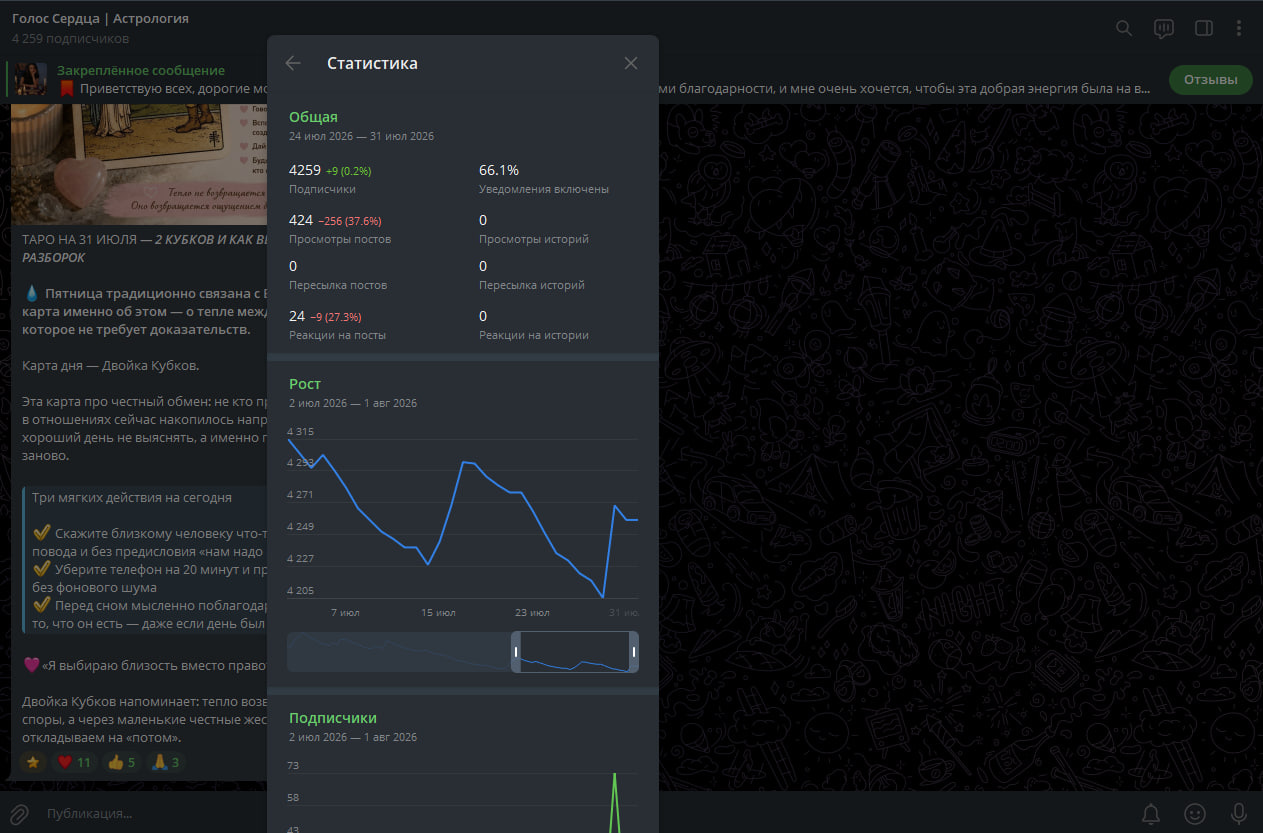The image size is (1263, 833).
Task: Open the emoji picker
Action: pyautogui.click(x=1195, y=813)
